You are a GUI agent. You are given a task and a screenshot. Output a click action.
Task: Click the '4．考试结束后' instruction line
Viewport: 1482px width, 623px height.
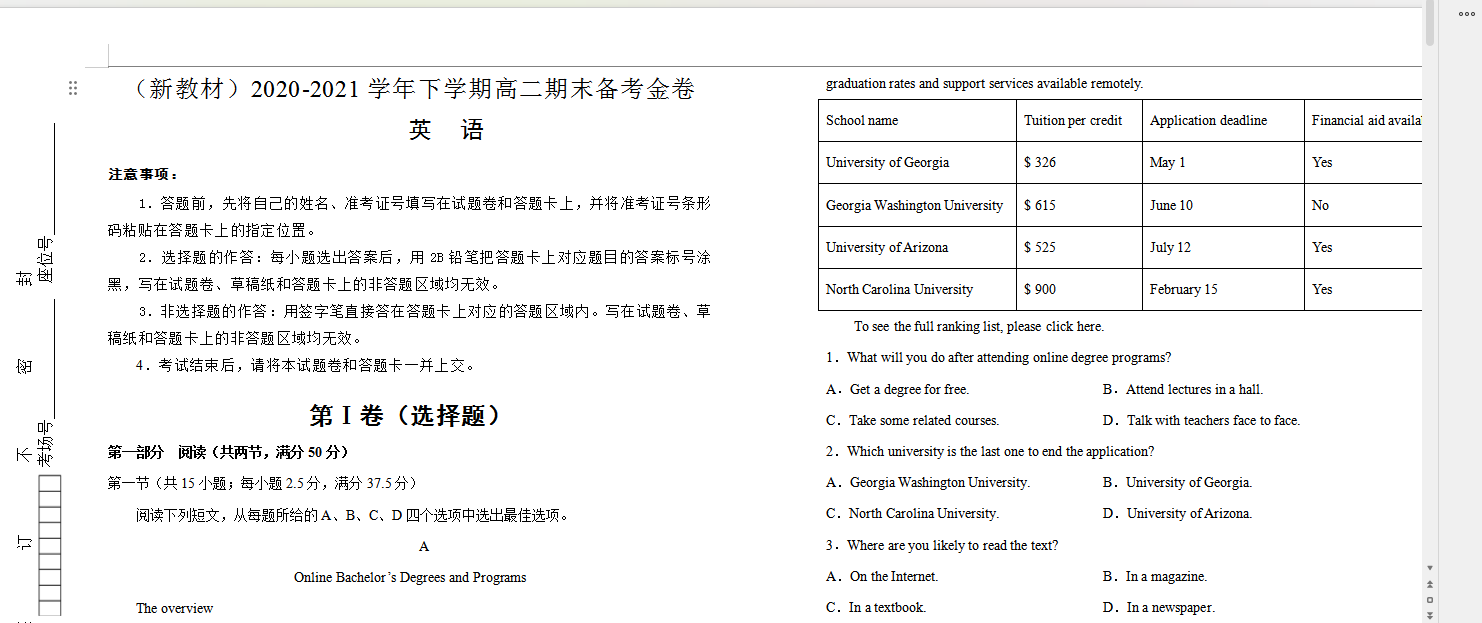pyautogui.click(x=306, y=365)
